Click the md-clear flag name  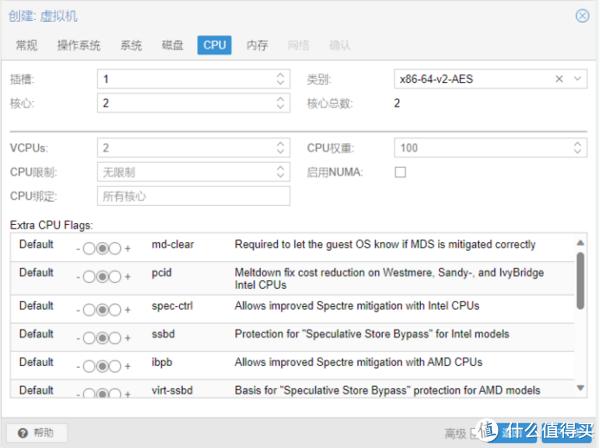173,244
